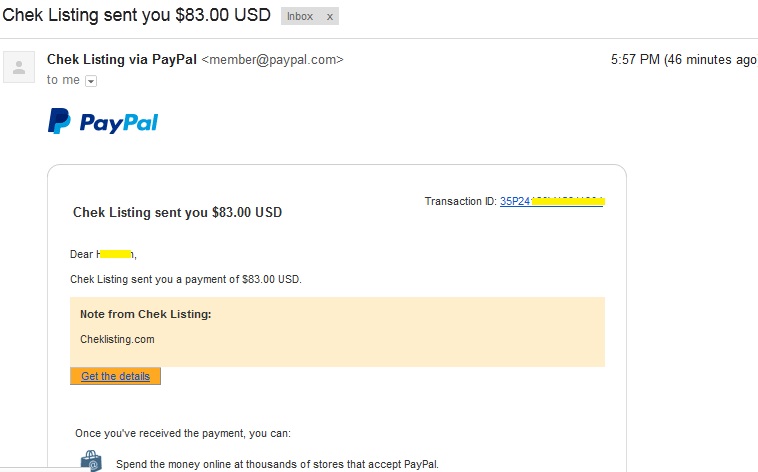The image size is (758, 472).
Task: Click the Inbox label tag
Action: pos(301,18)
